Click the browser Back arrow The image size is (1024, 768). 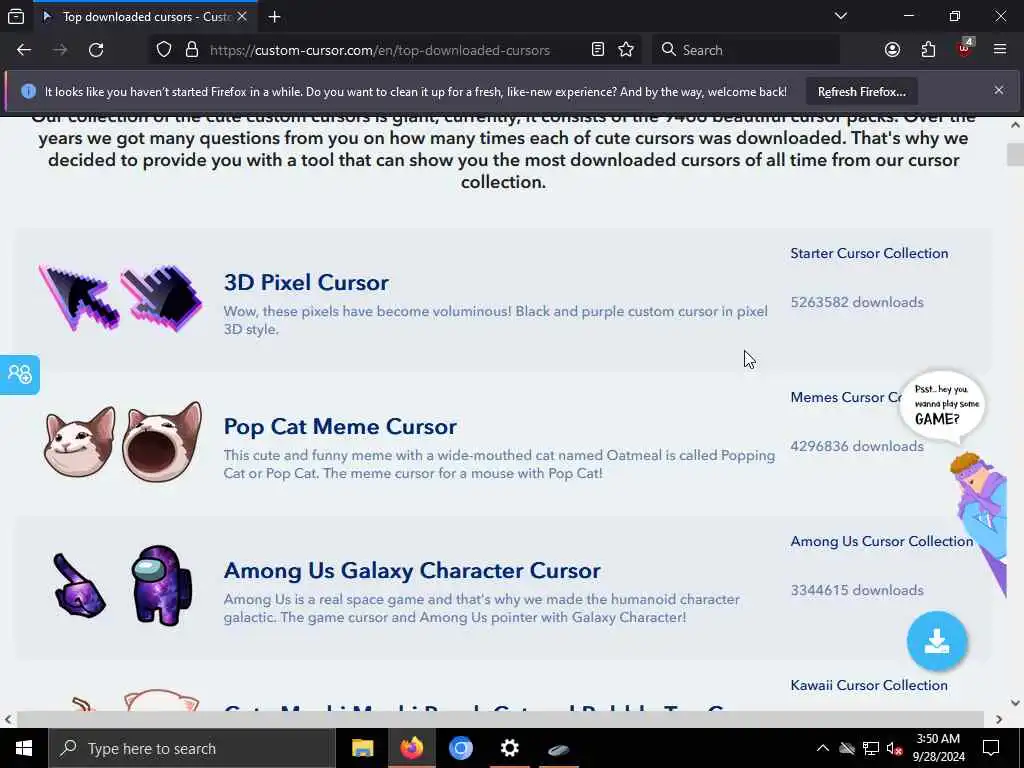24,50
